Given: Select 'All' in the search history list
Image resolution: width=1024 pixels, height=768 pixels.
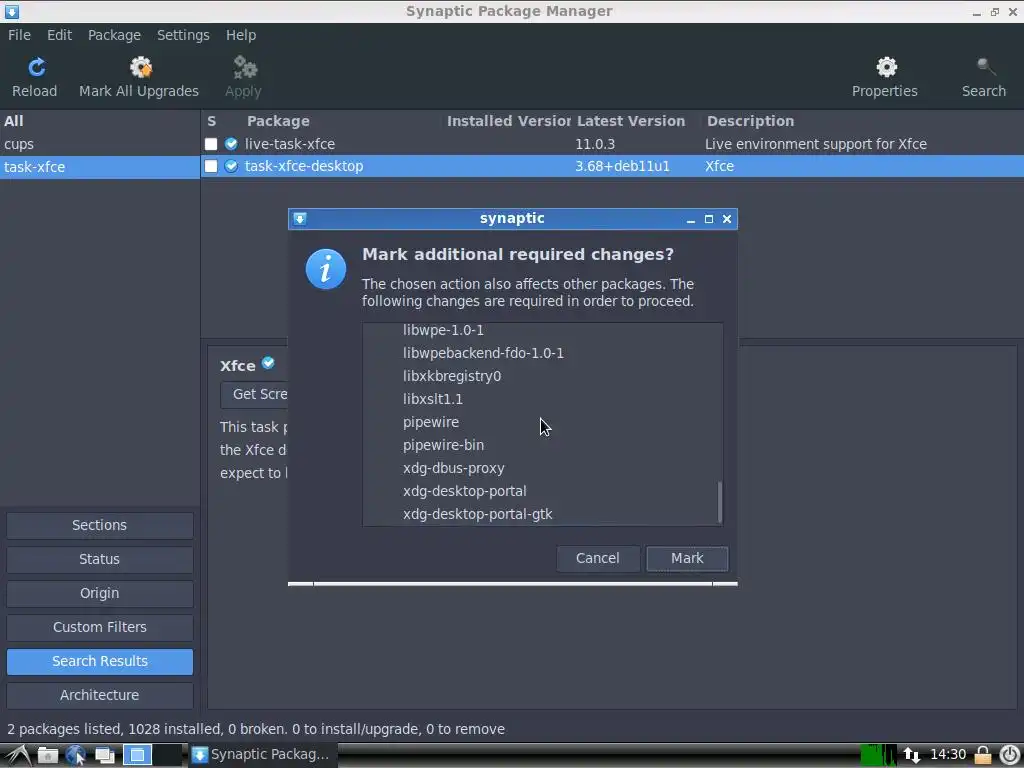Looking at the screenshot, I should [99, 121].
